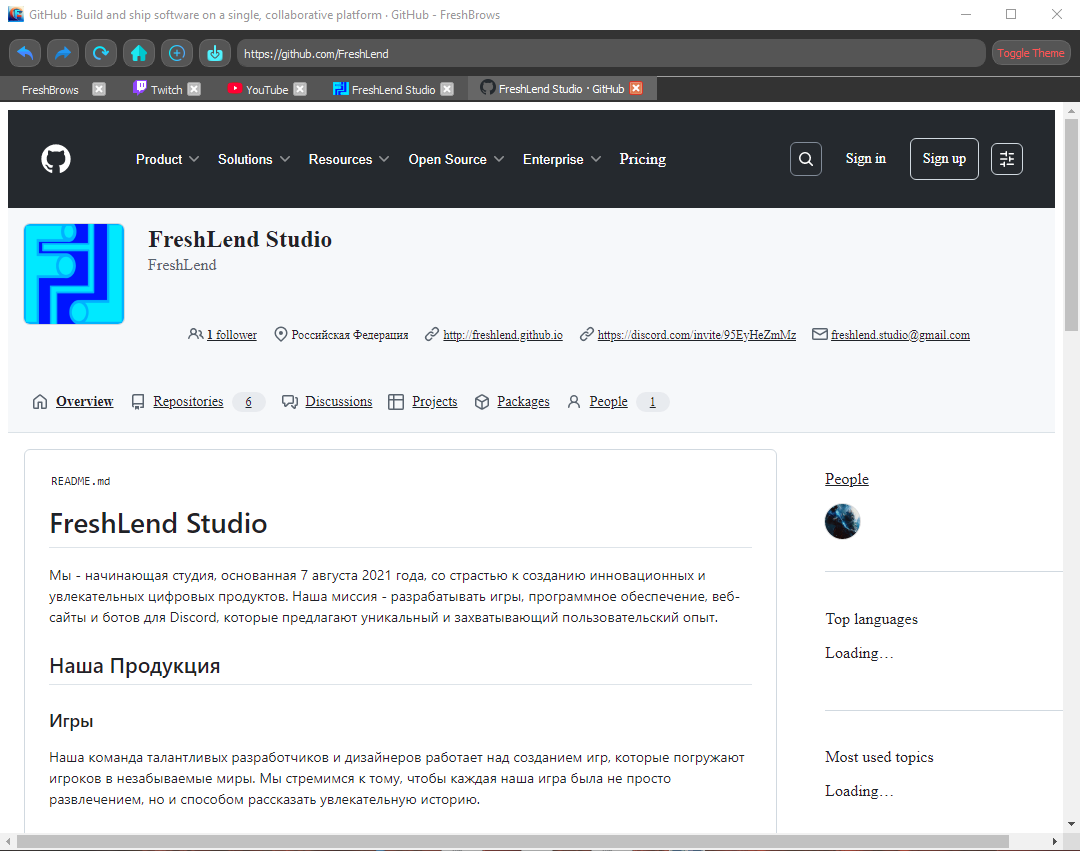Open the Packages section
This screenshot has width=1080, height=851.
[523, 401]
